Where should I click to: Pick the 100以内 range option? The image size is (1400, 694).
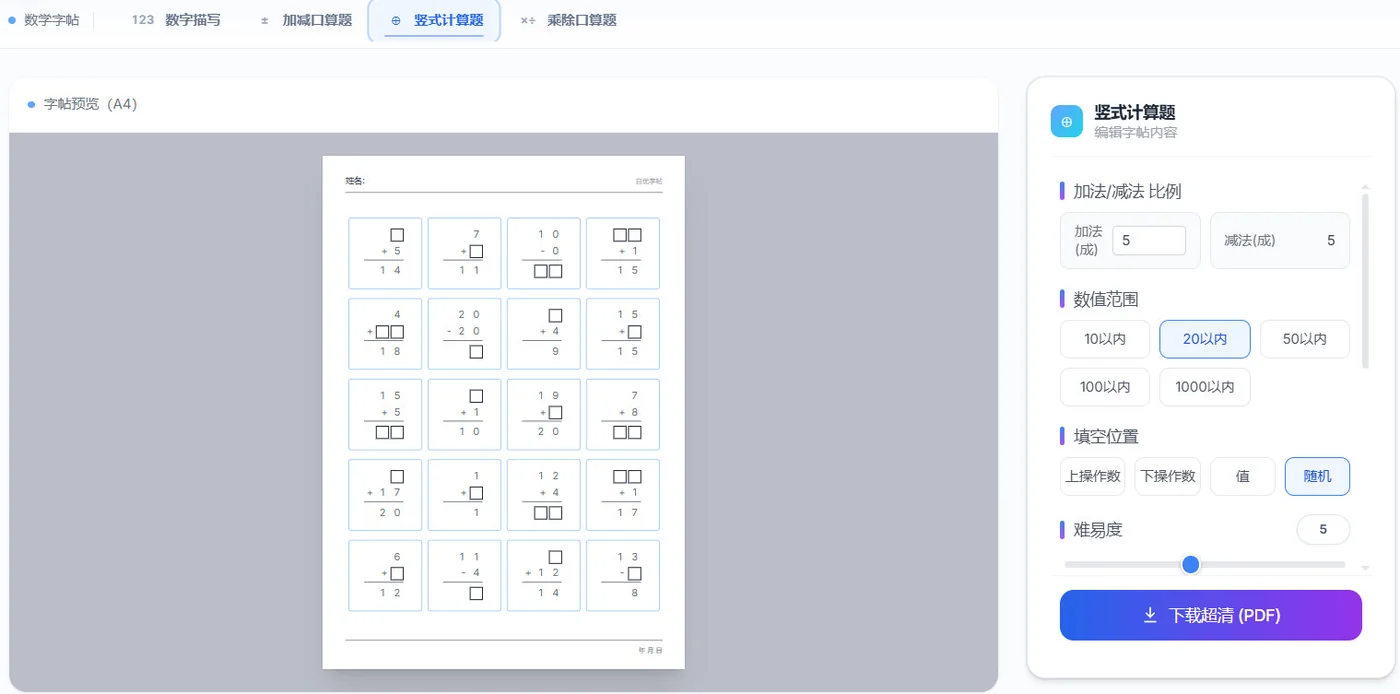click(1105, 387)
